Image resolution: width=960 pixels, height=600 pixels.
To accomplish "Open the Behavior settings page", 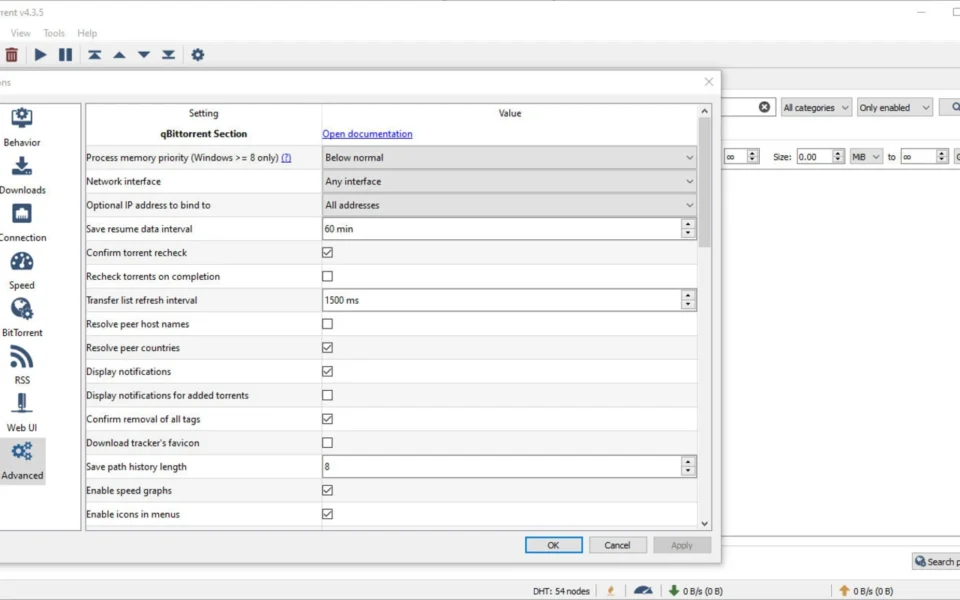I will point(22,127).
